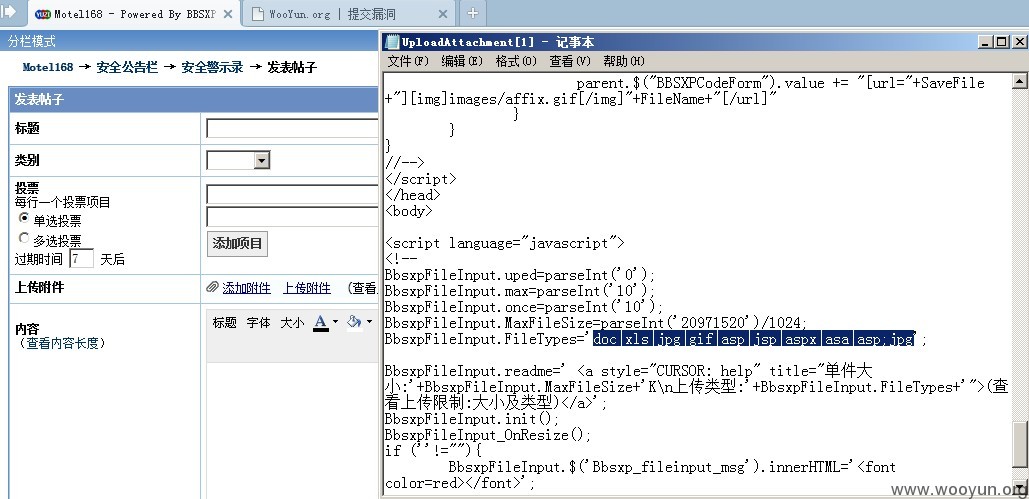The image size is (1029, 499).
Task: Switch to the WooYun.org 提交漏洞 tab
Action: [350, 14]
